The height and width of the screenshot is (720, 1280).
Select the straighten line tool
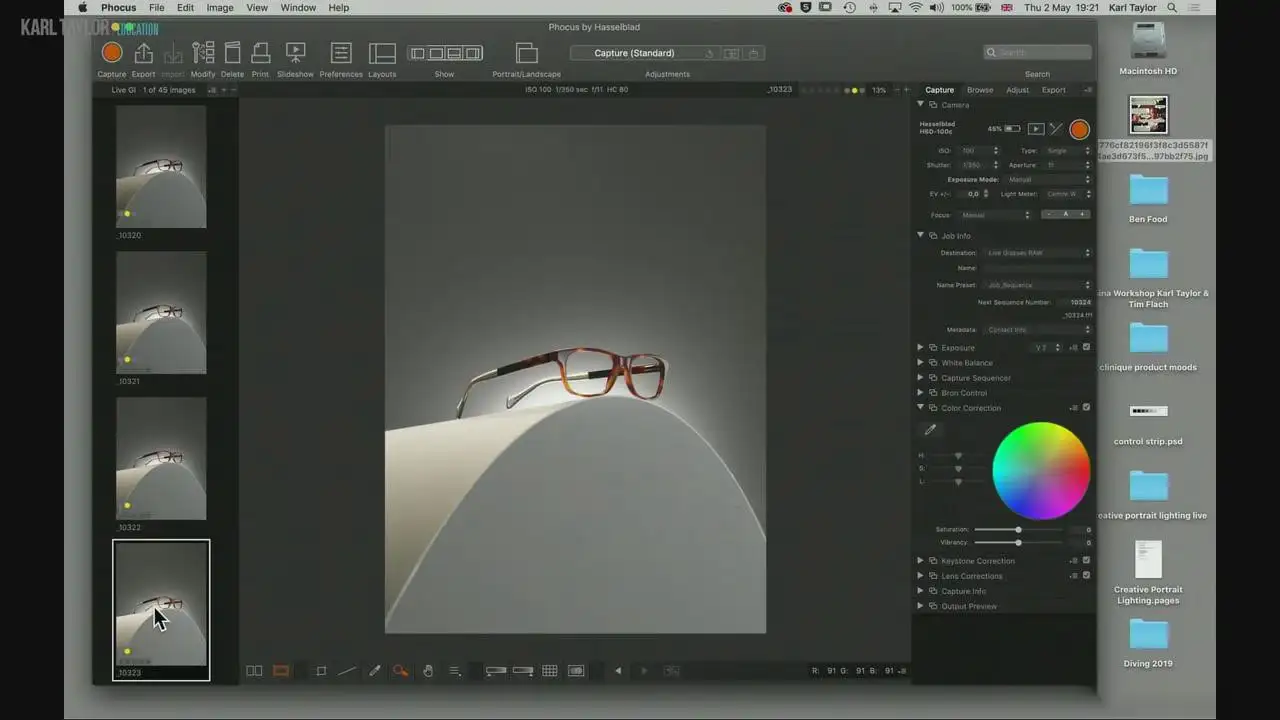[347, 671]
